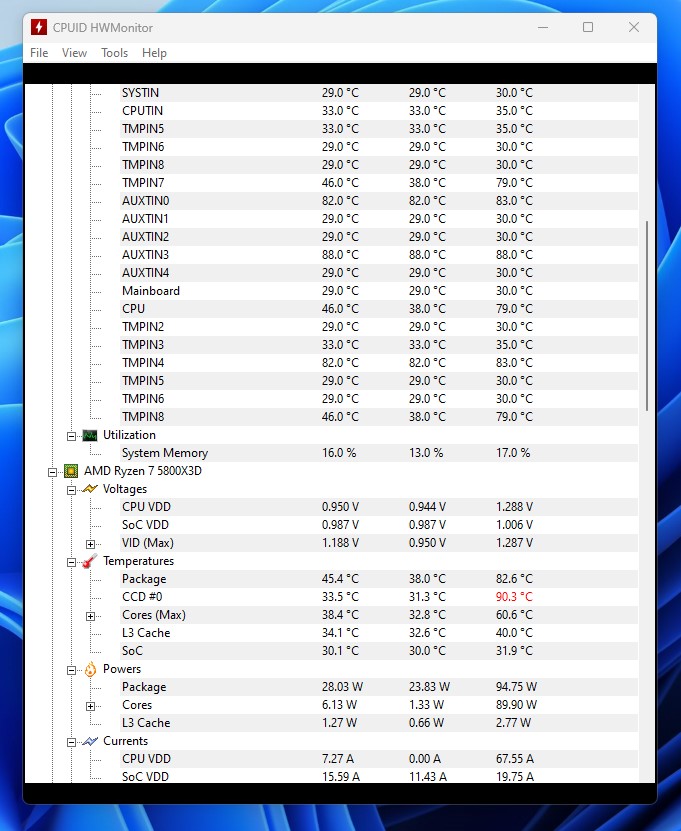Select the TMPIN3 row
Viewport: 681px width, 831px height.
[379, 345]
